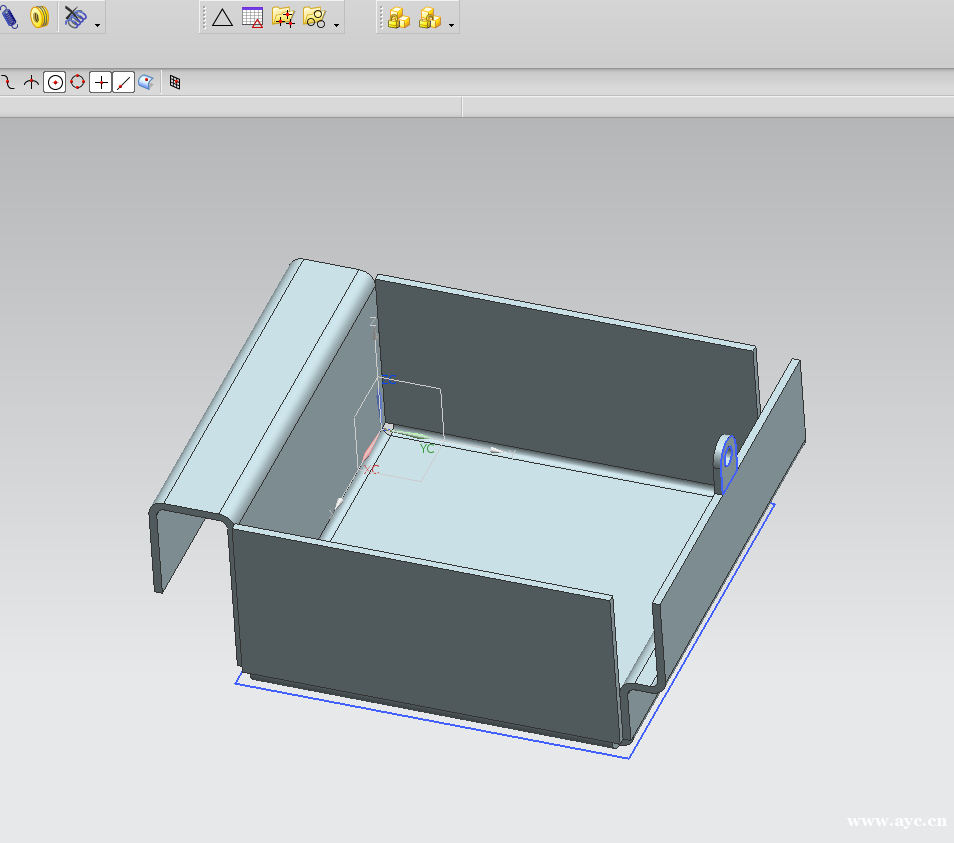Click the folder with circles icon
The width and height of the screenshot is (954, 843).
coord(314,17)
